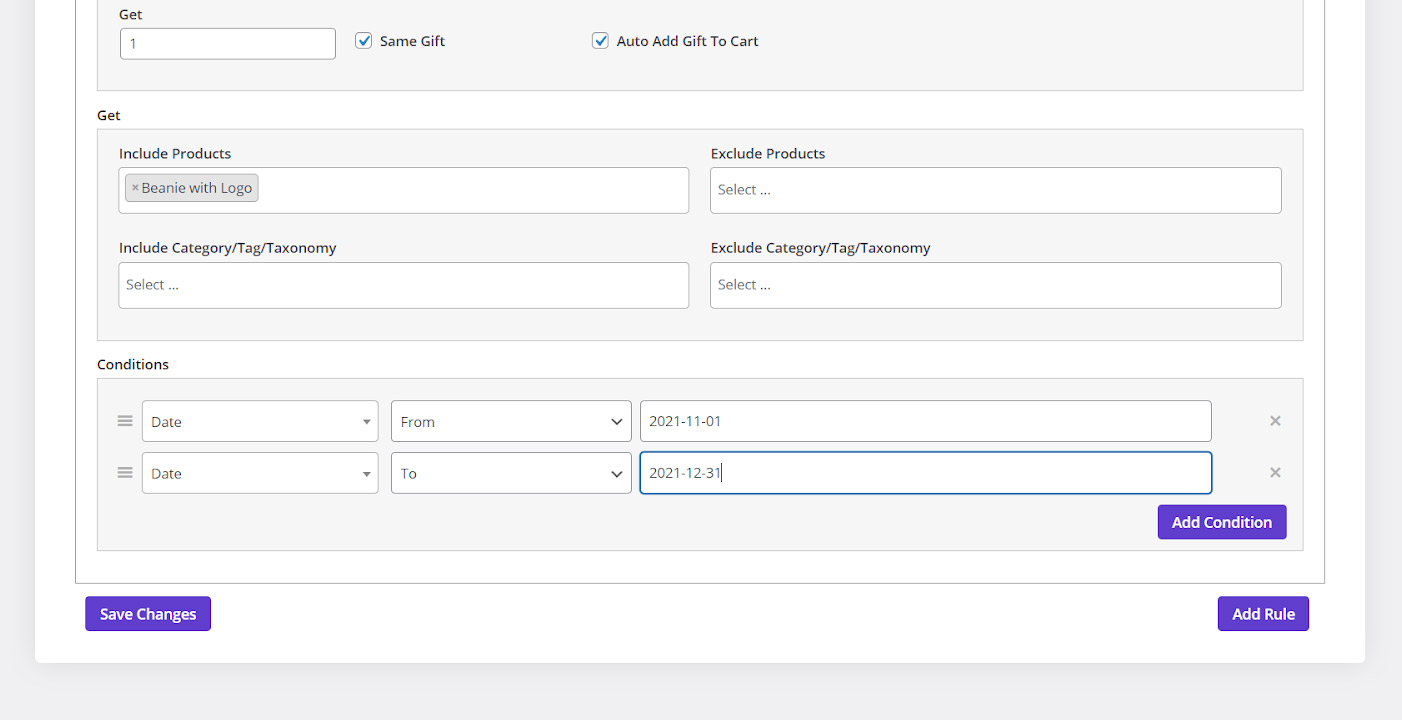
Task: Grab the drag handle of the From date condition
Action: coord(125,421)
